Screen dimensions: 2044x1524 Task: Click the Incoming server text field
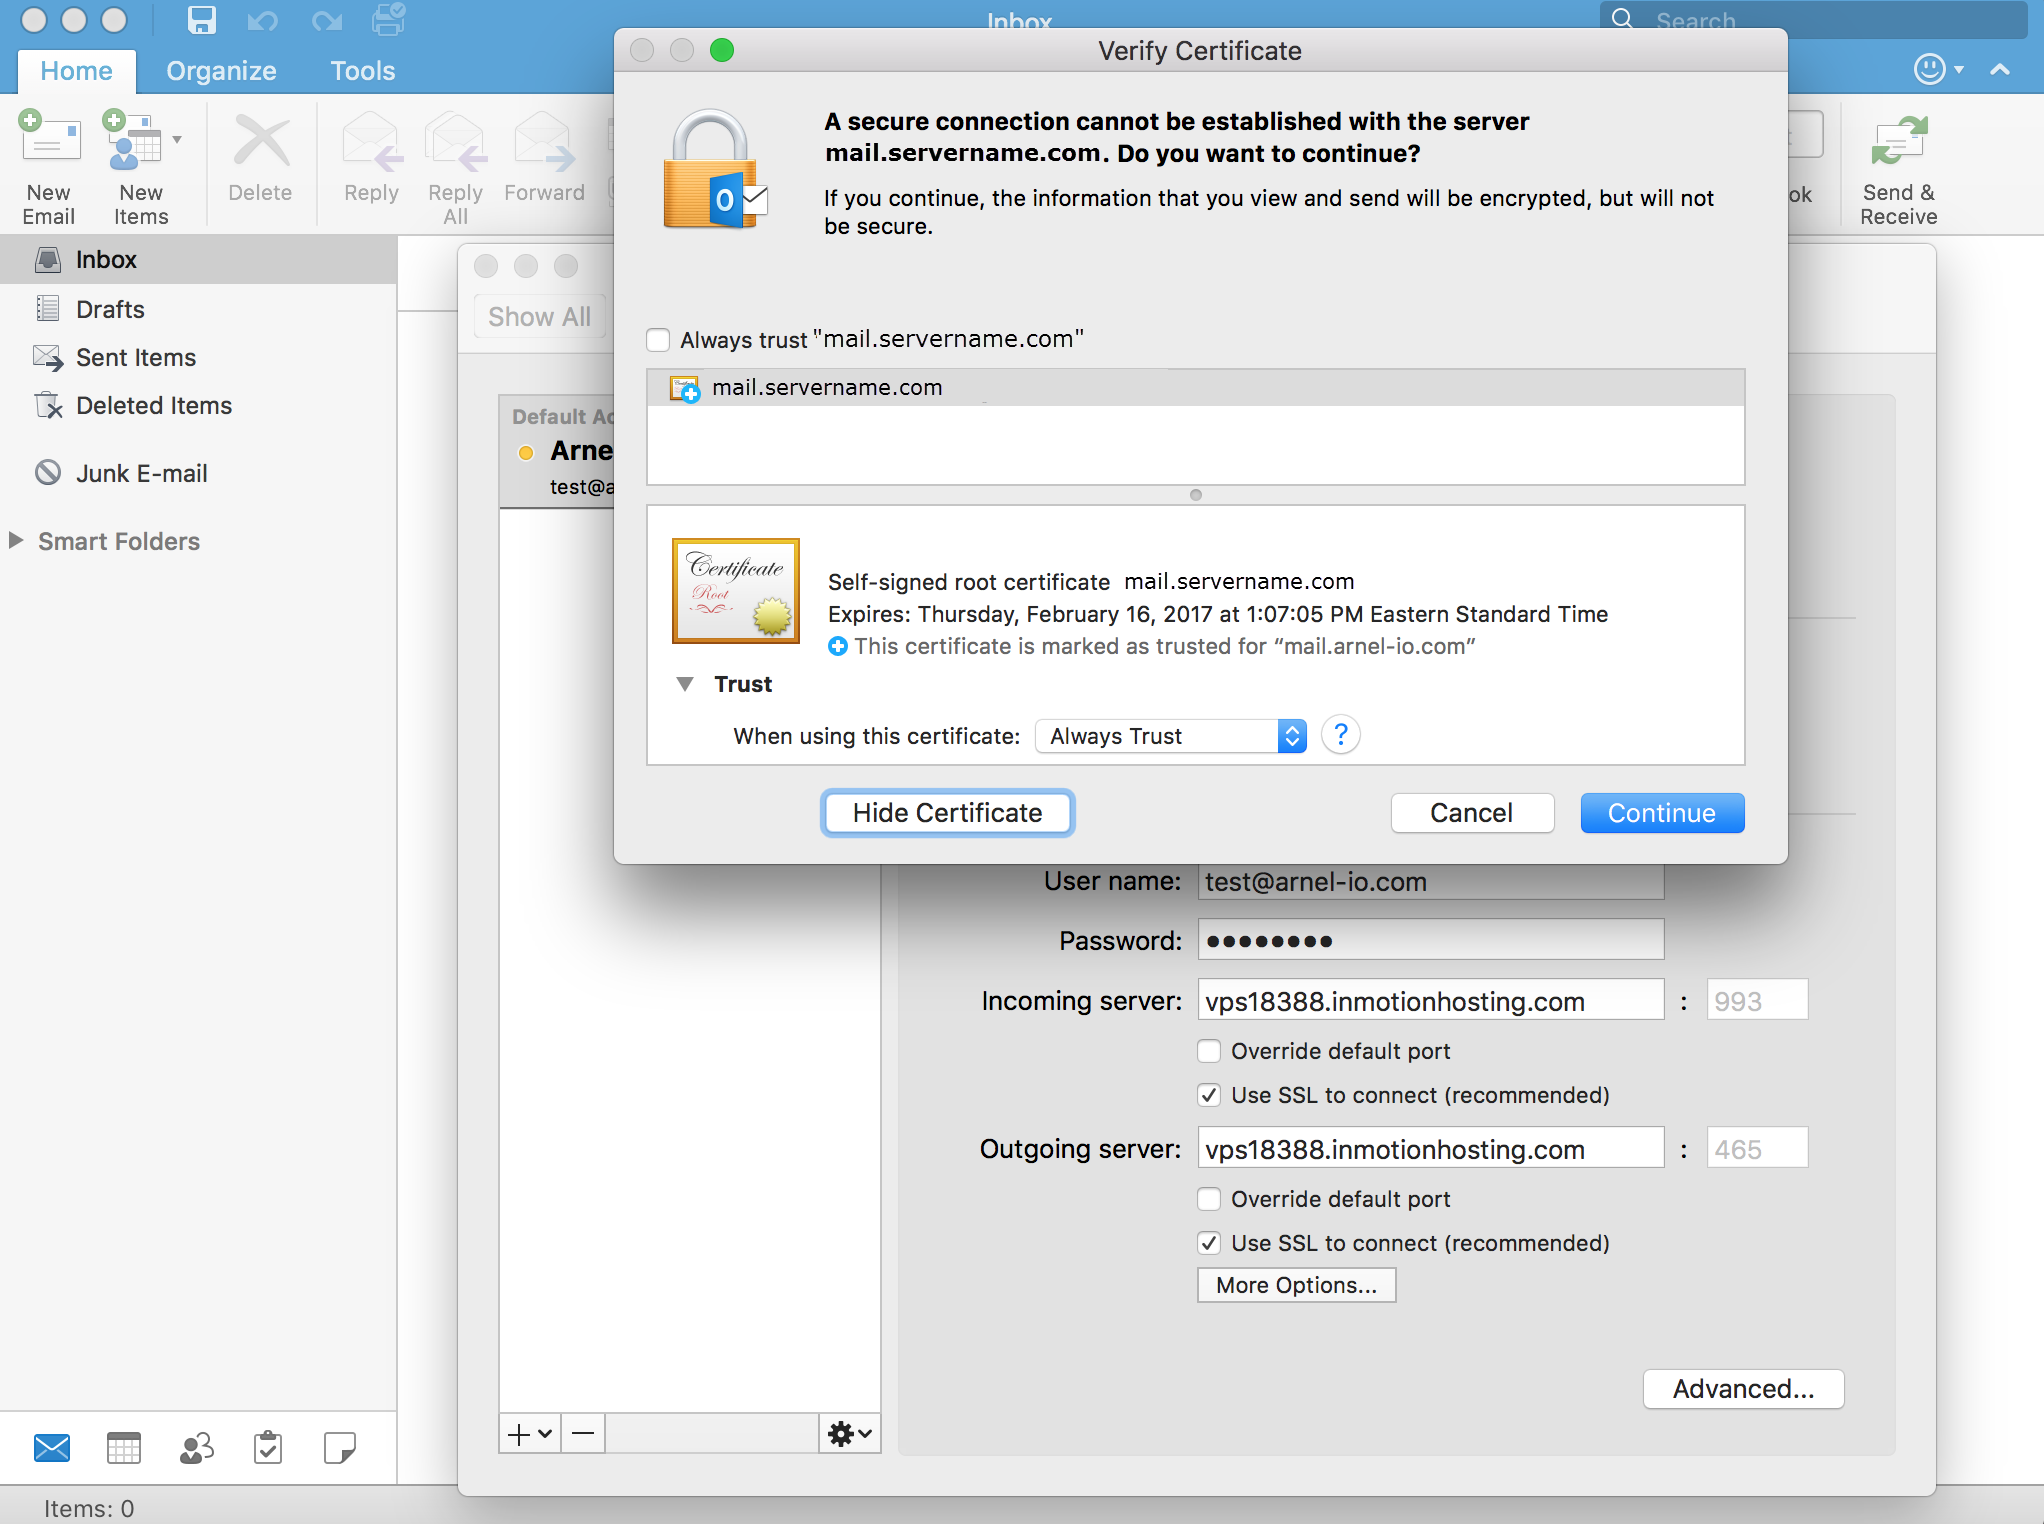pos(1430,1001)
